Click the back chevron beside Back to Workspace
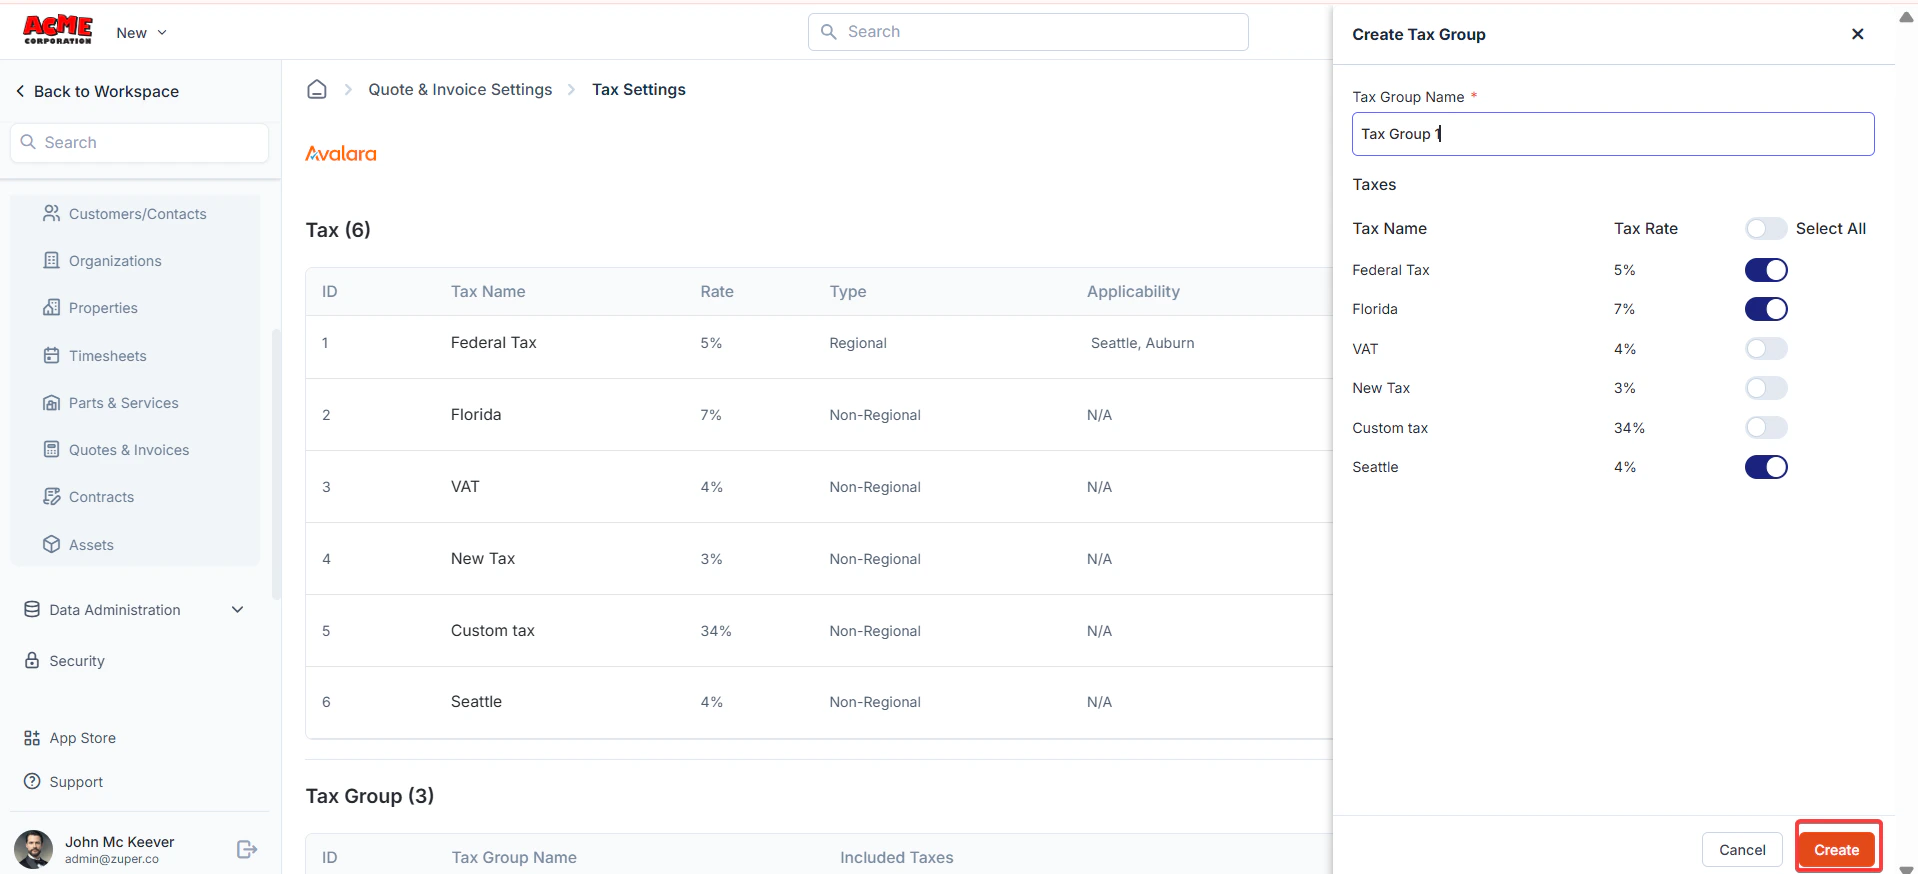This screenshot has width=1918, height=874. tap(20, 91)
